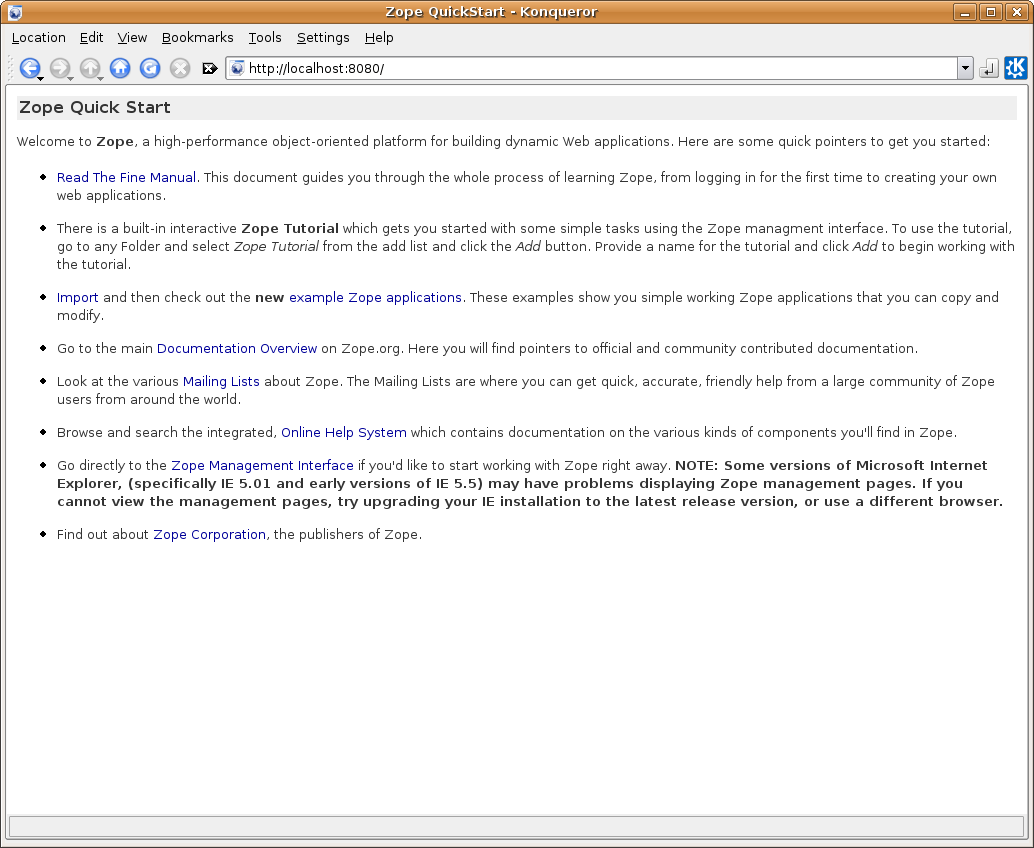Click the toolbar drag handle left of Back

pos(10,68)
